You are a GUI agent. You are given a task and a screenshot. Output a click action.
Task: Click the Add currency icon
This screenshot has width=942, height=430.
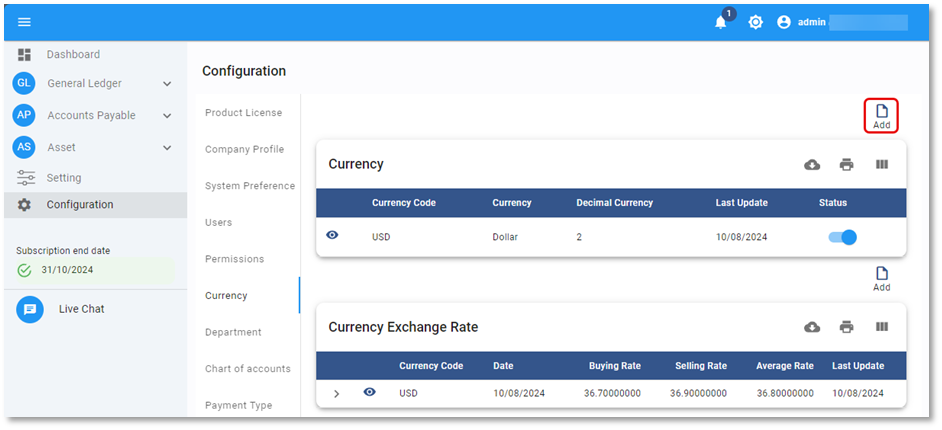(881, 116)
